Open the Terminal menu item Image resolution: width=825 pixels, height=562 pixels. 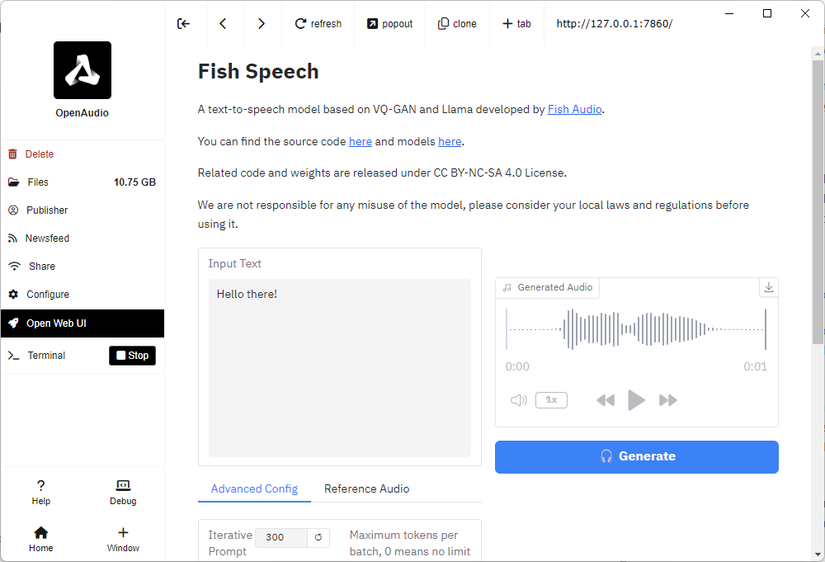(46, 355)
